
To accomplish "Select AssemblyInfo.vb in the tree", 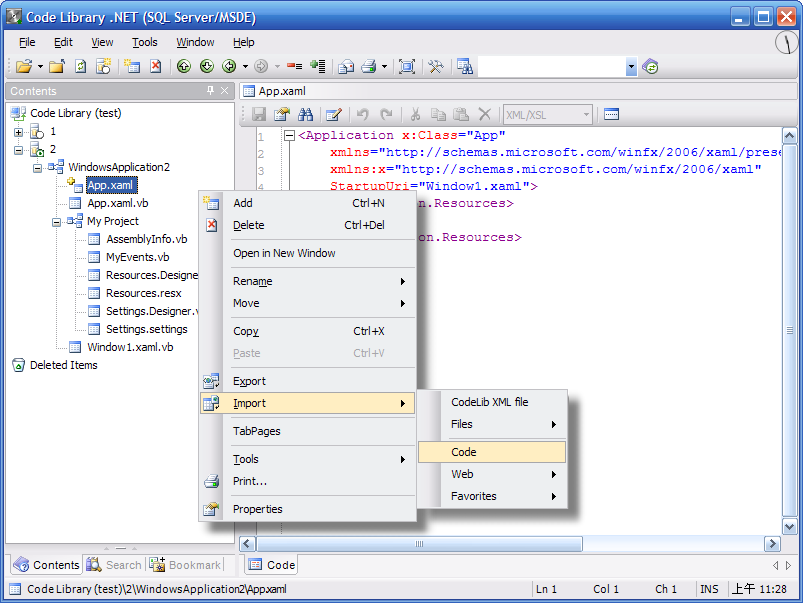I will pos(146,239).
